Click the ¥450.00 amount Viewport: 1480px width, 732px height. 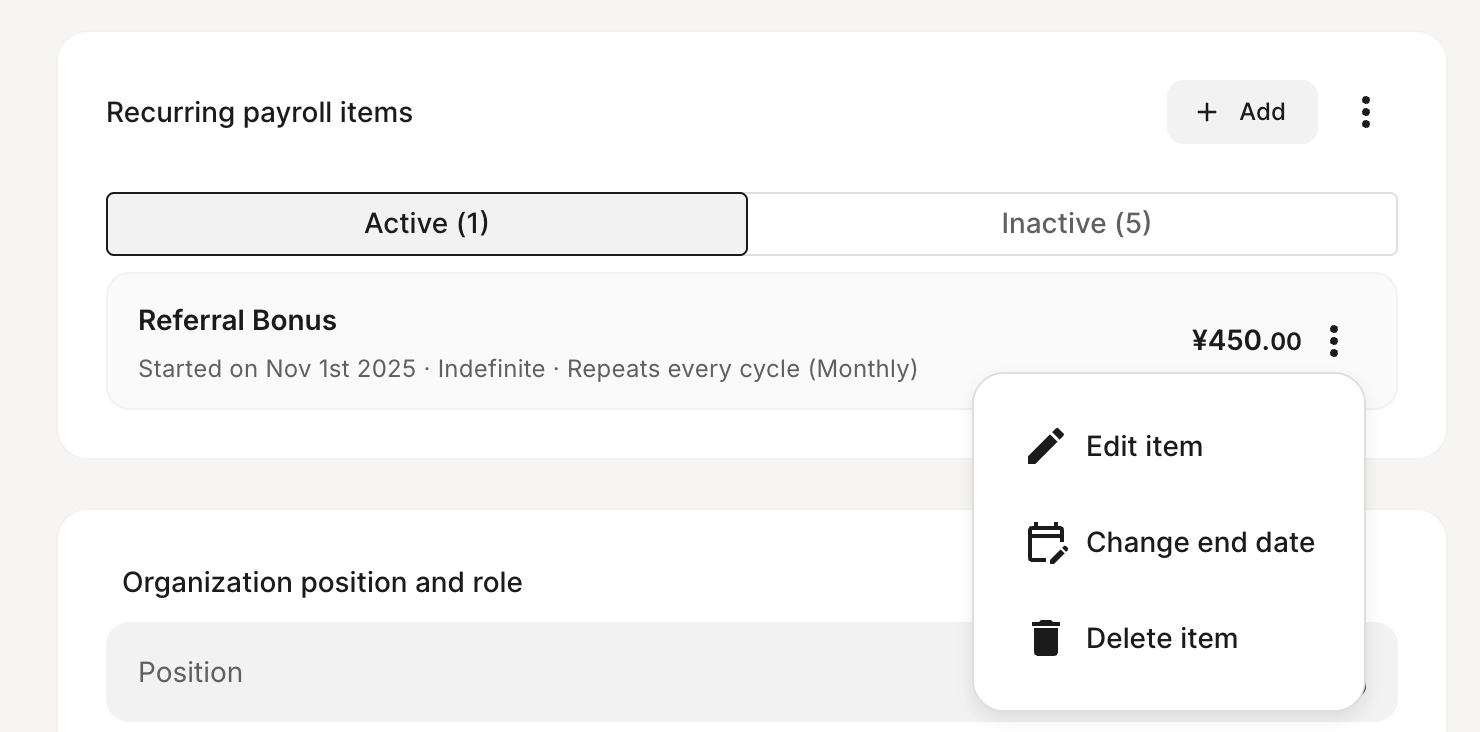[1246, 341]
